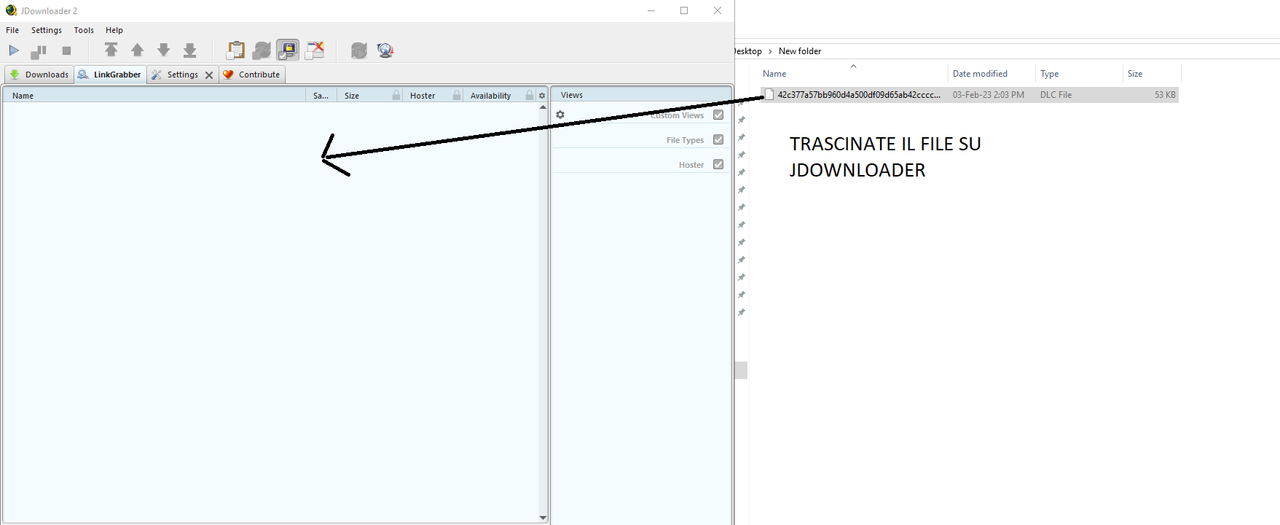Click the reconnect icon in toolbar
The height and width of the screenshot is (525, 1280).
click(x=359, y=50)
